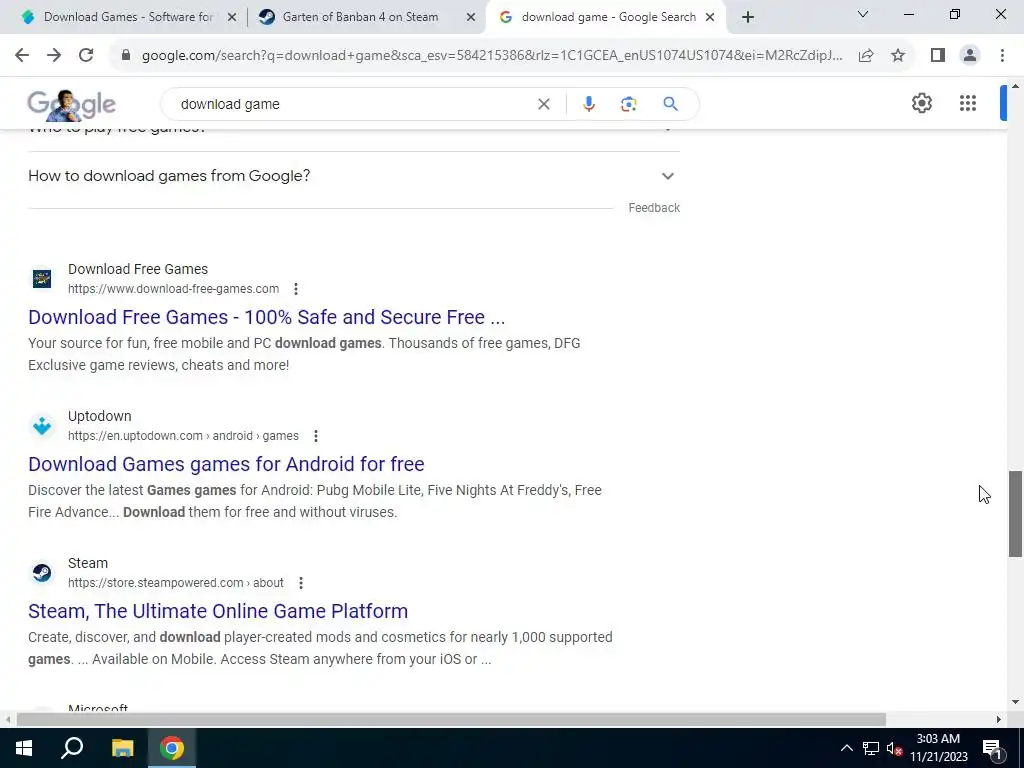
Task: Search by image with Google Lens
Action: 628,104
